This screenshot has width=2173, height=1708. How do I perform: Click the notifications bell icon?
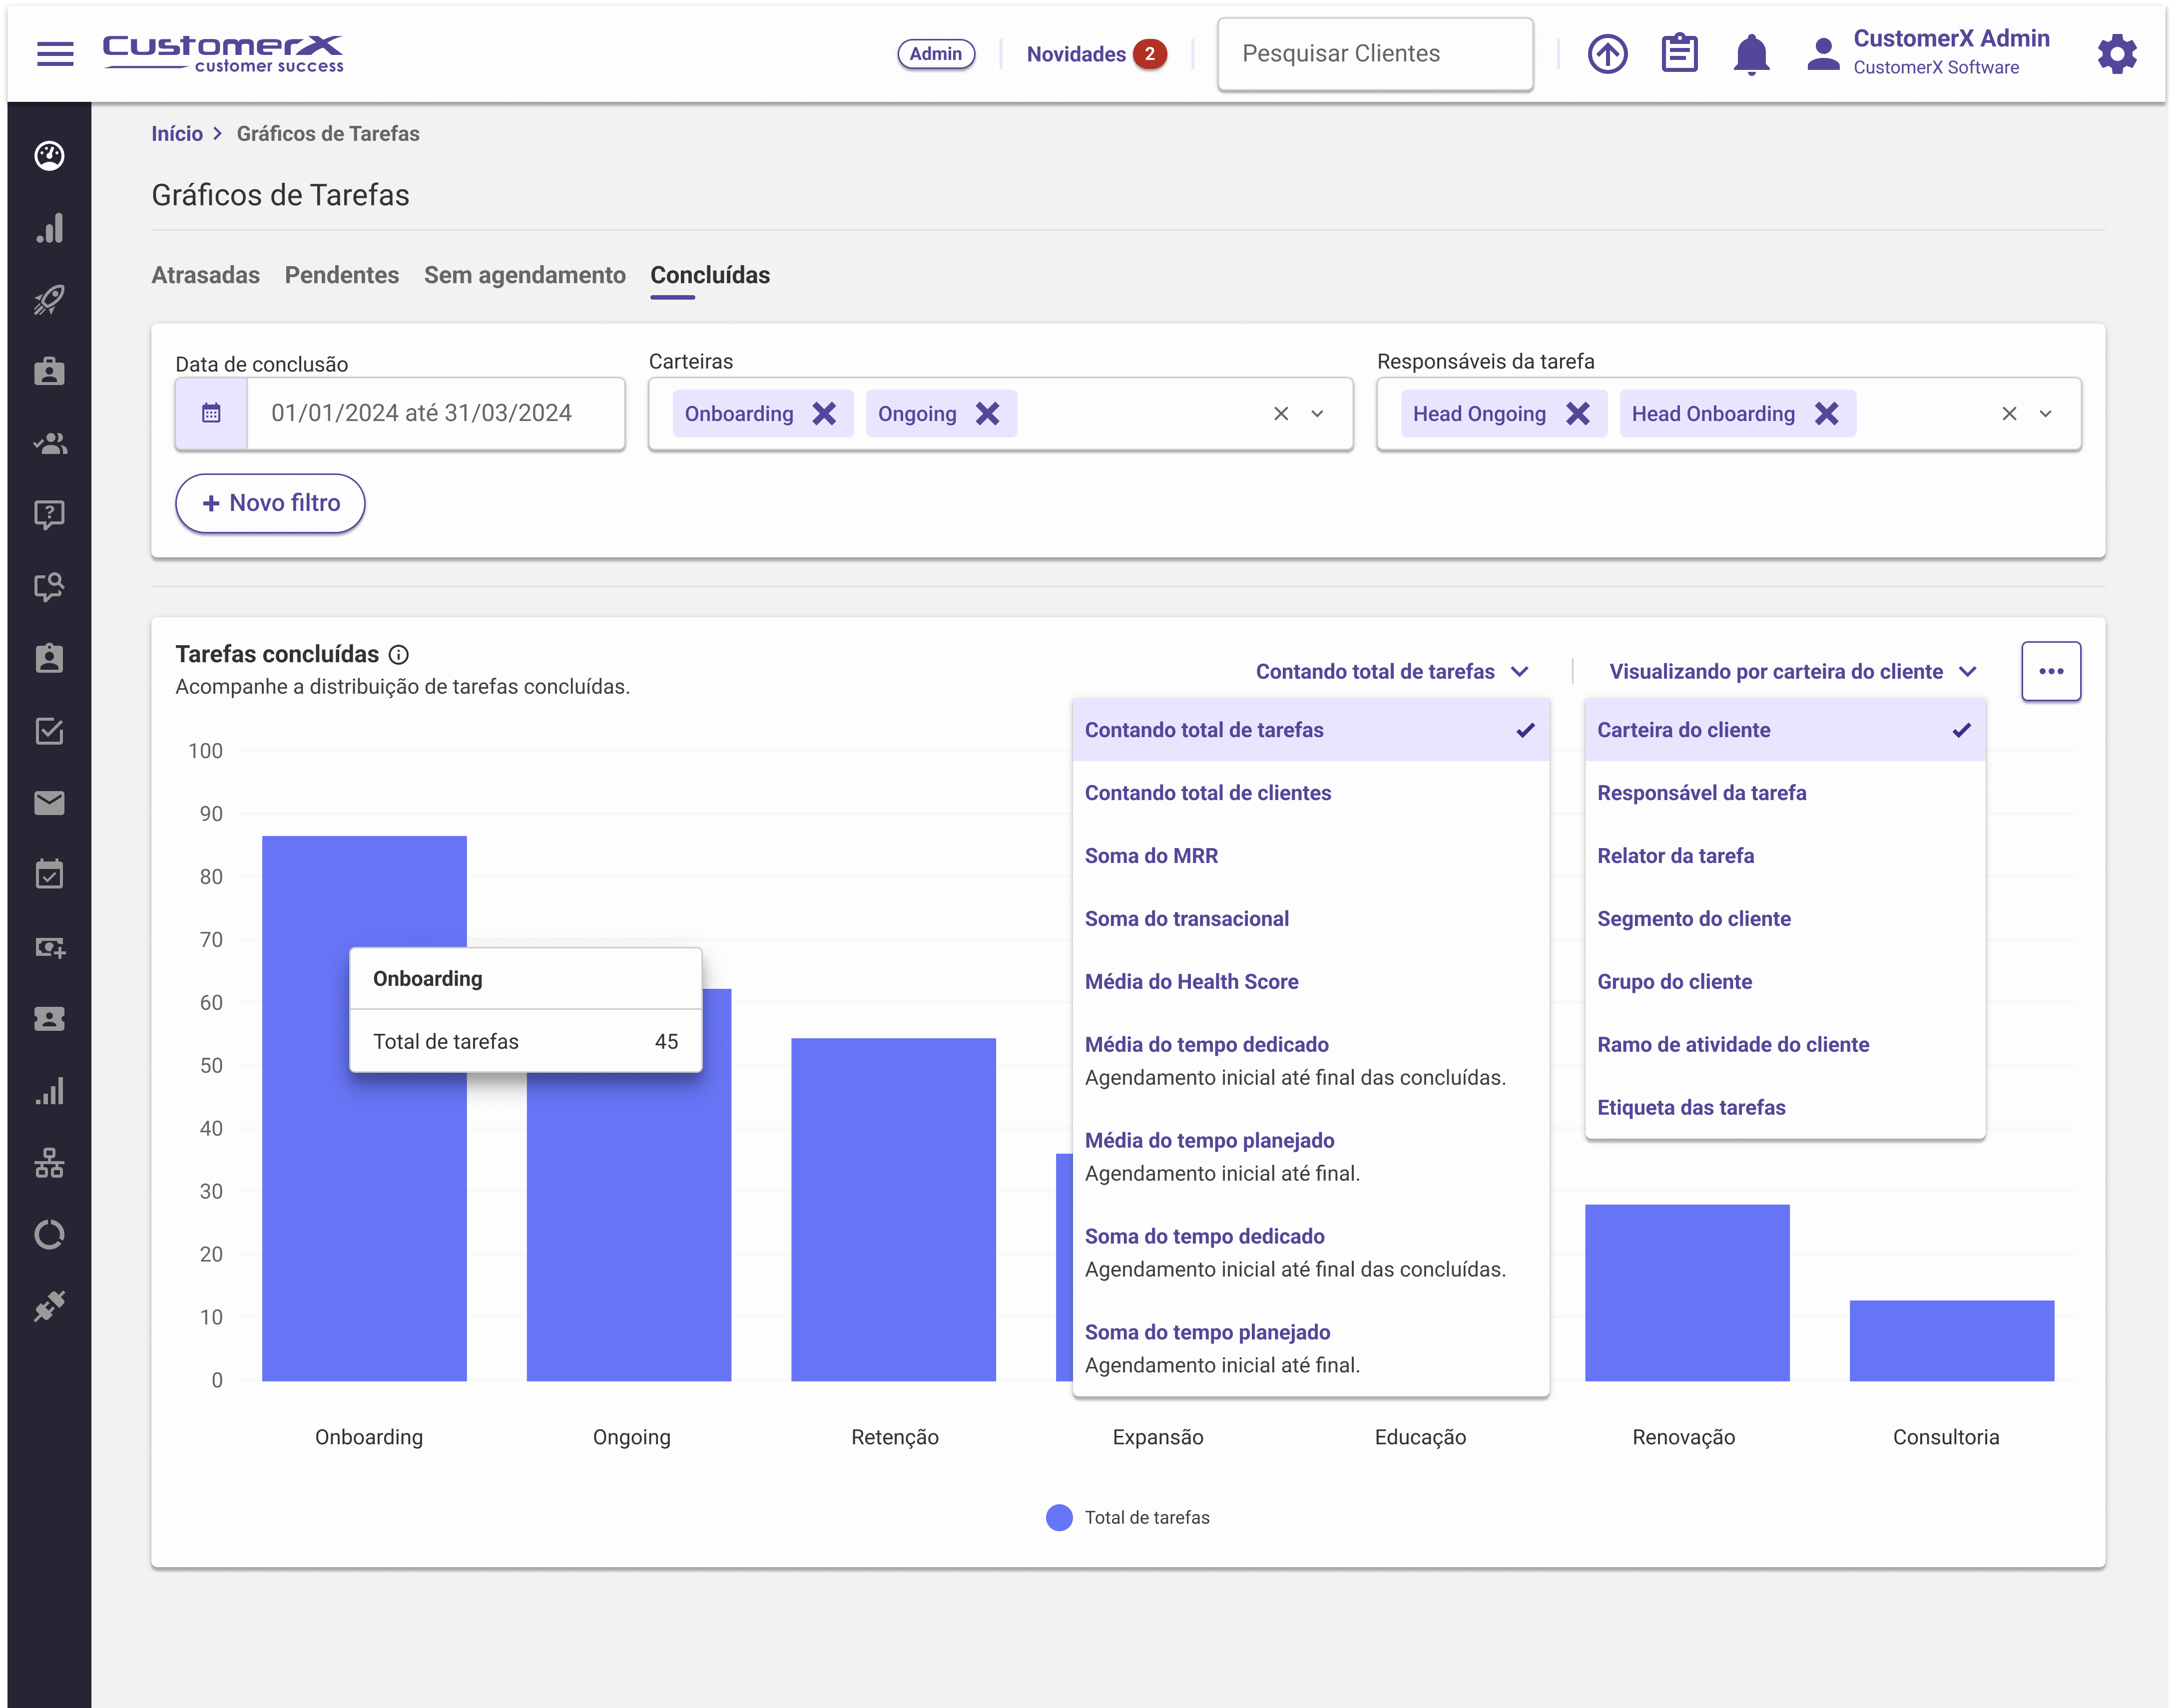click(1751, 54)
